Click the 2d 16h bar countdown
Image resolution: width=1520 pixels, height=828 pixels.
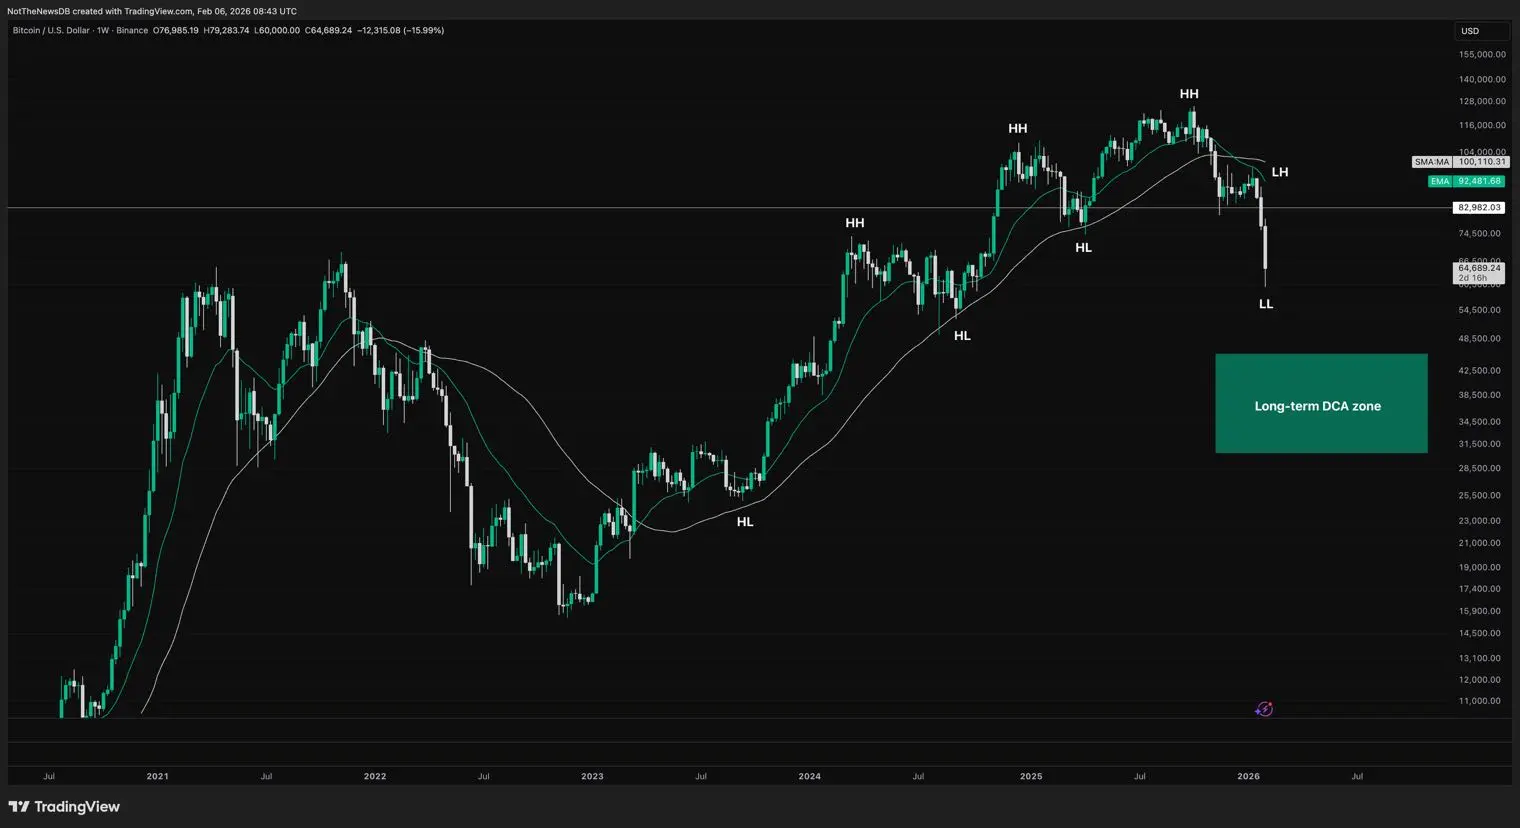[1473, 278]
